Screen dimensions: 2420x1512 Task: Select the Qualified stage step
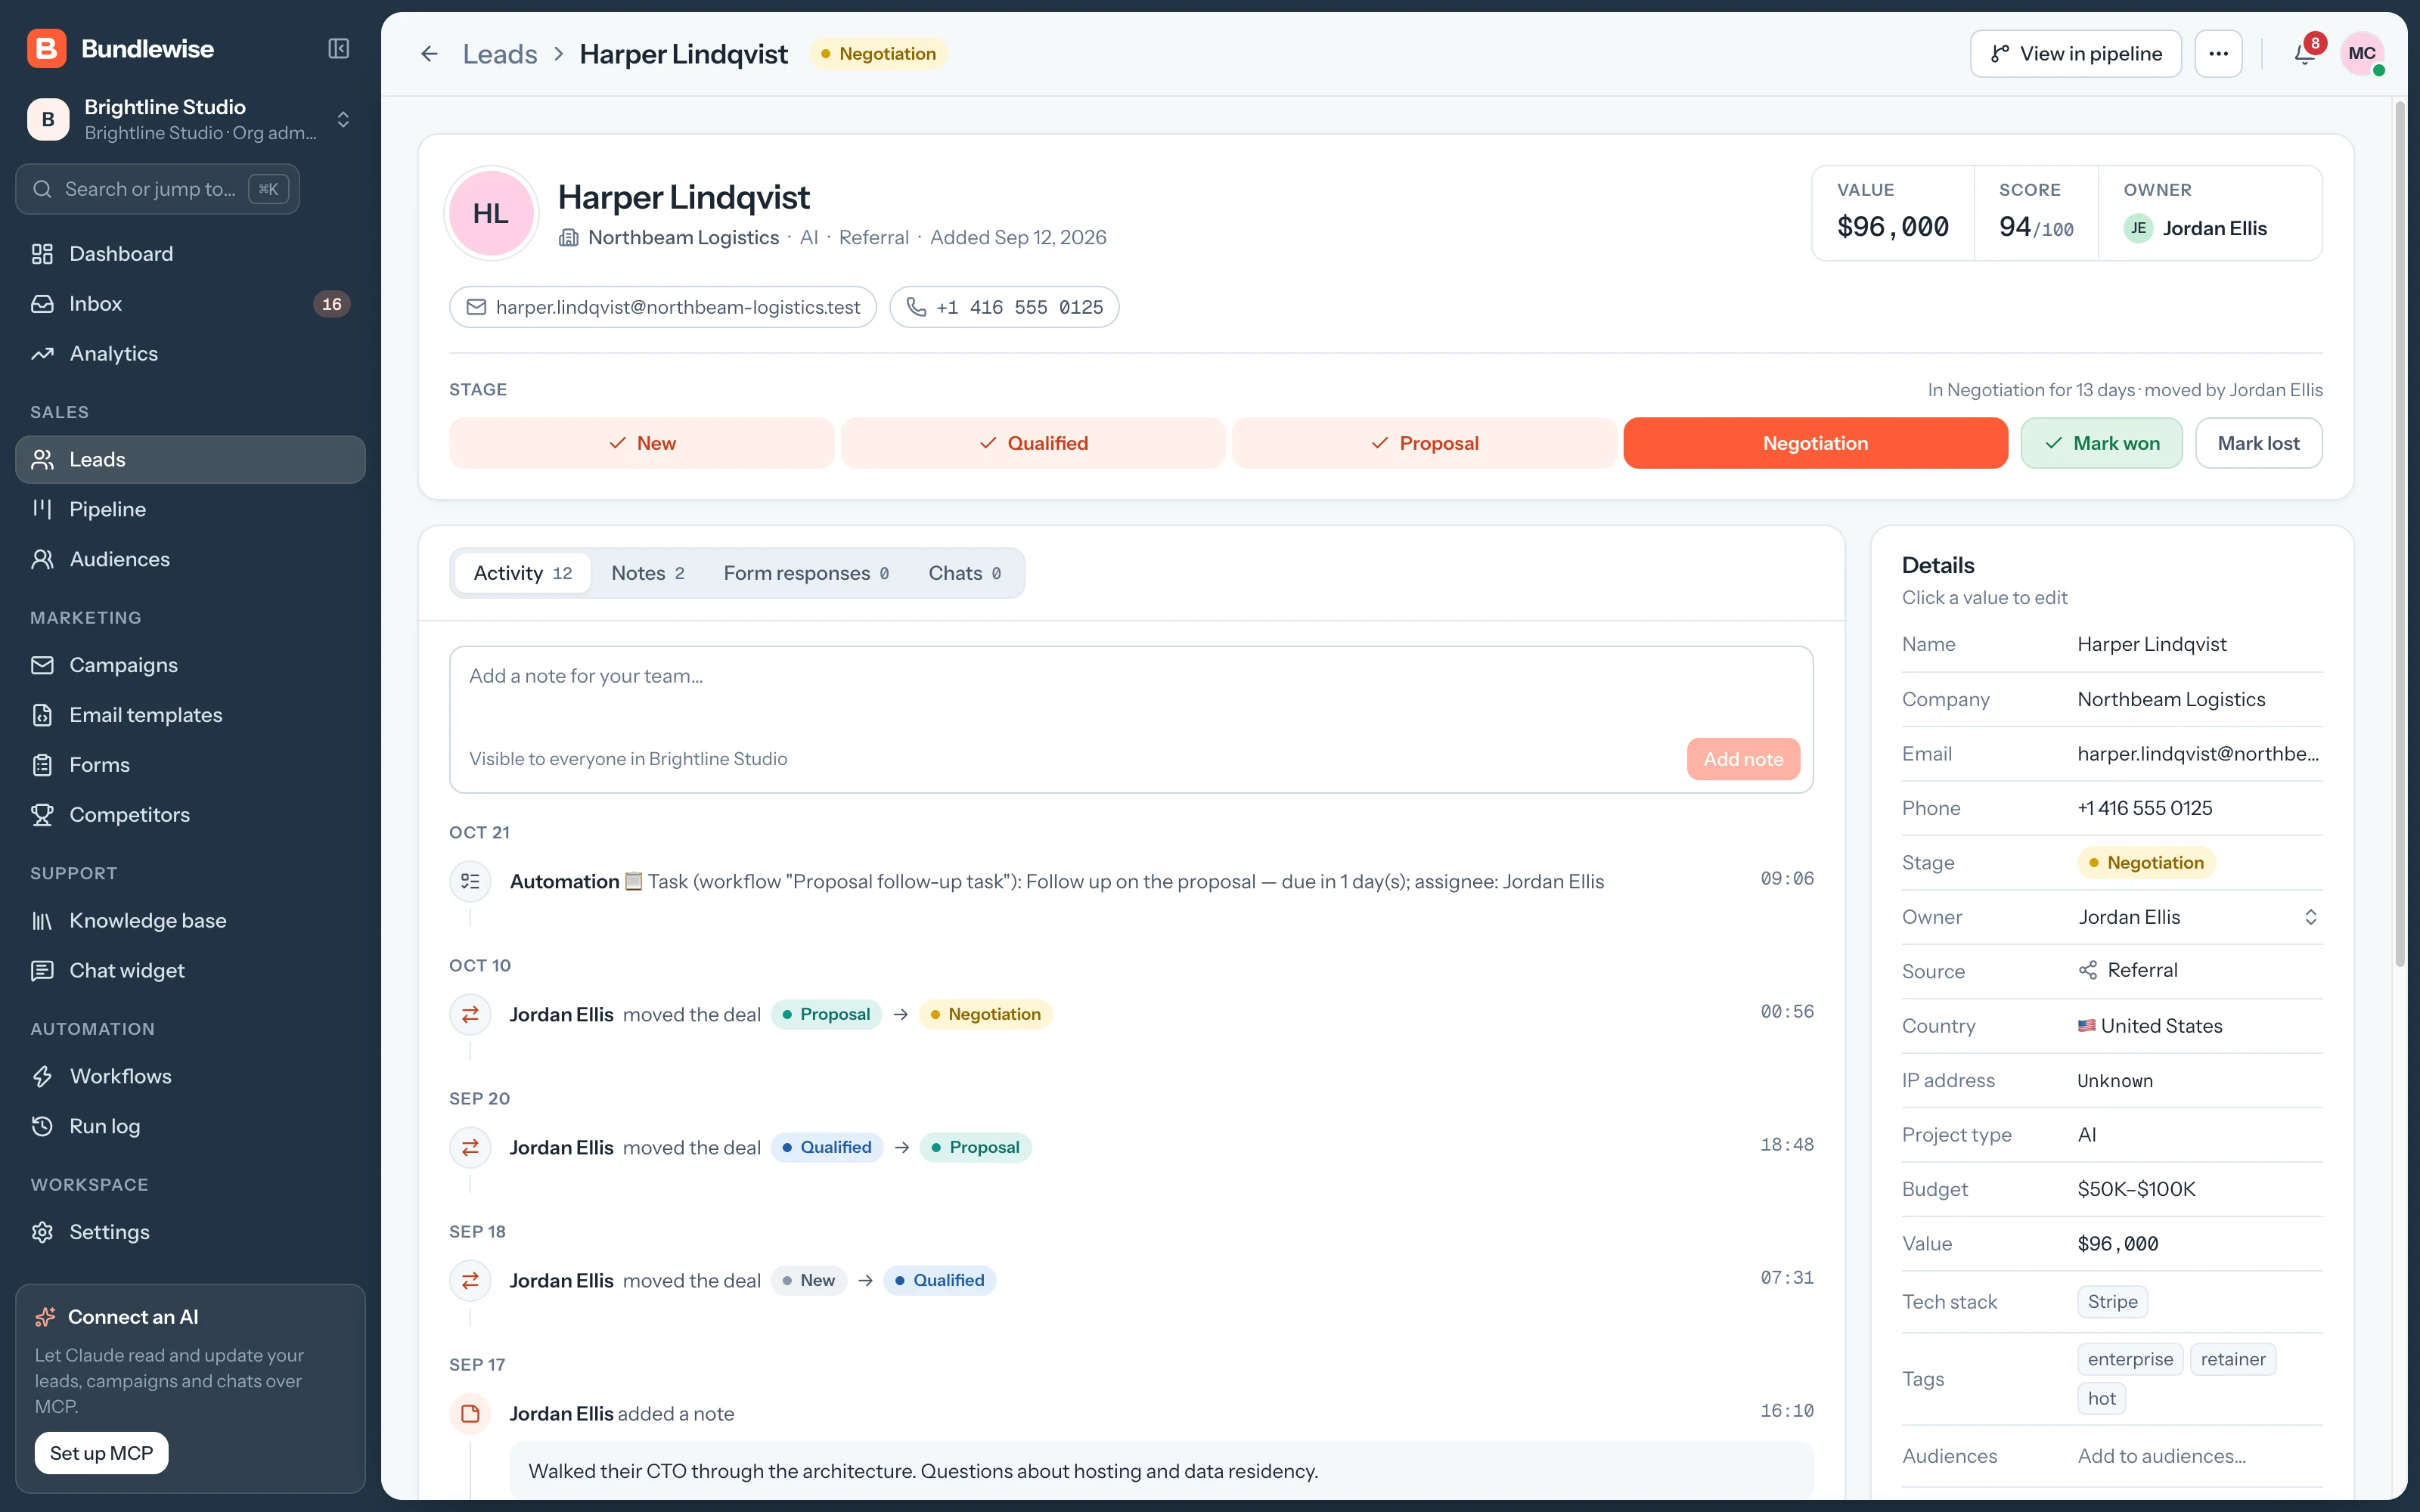click(x=1033, y=443)
